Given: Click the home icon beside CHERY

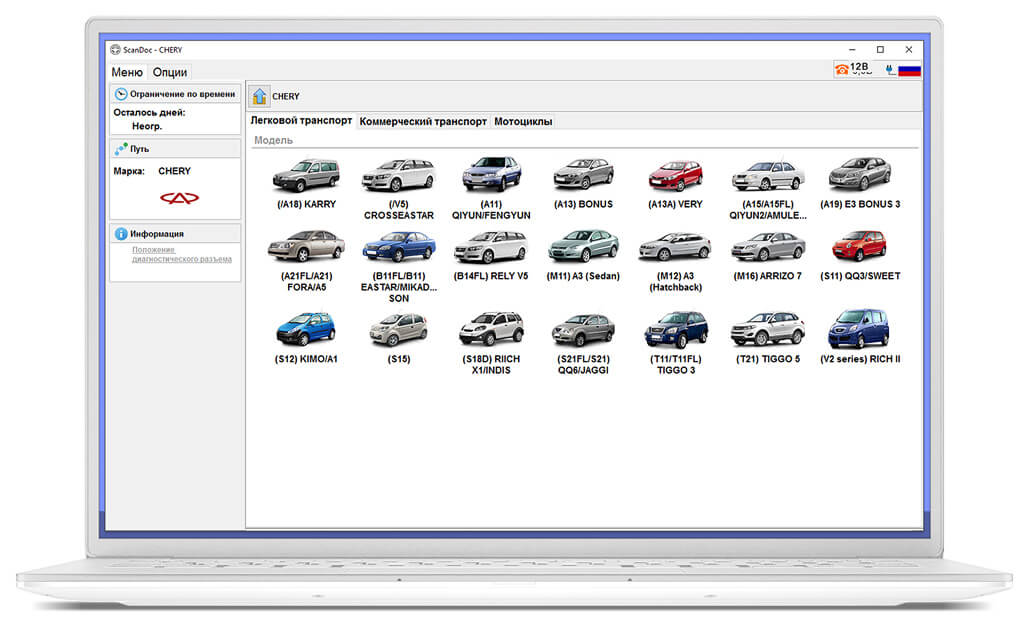Looking at the screenshot, I should tap(259, 96).
